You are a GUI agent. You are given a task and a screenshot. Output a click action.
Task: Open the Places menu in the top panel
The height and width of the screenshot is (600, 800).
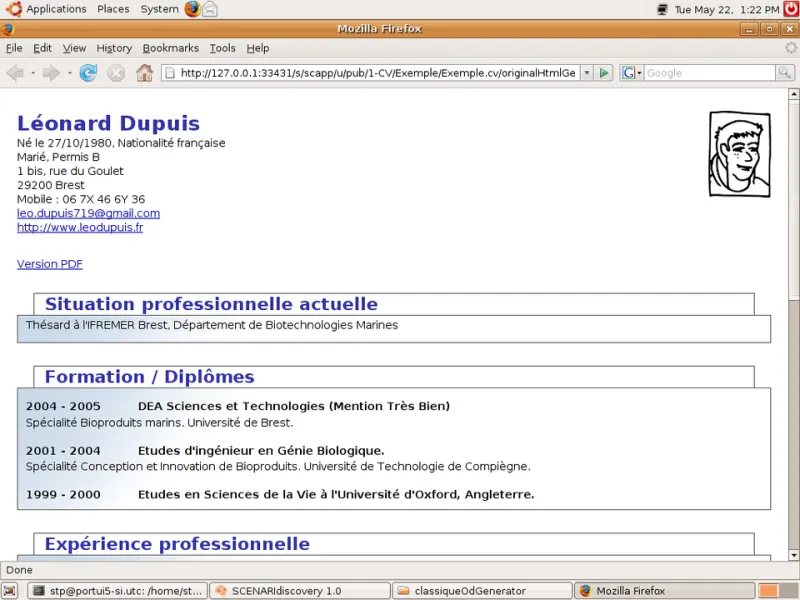(113, 9)
